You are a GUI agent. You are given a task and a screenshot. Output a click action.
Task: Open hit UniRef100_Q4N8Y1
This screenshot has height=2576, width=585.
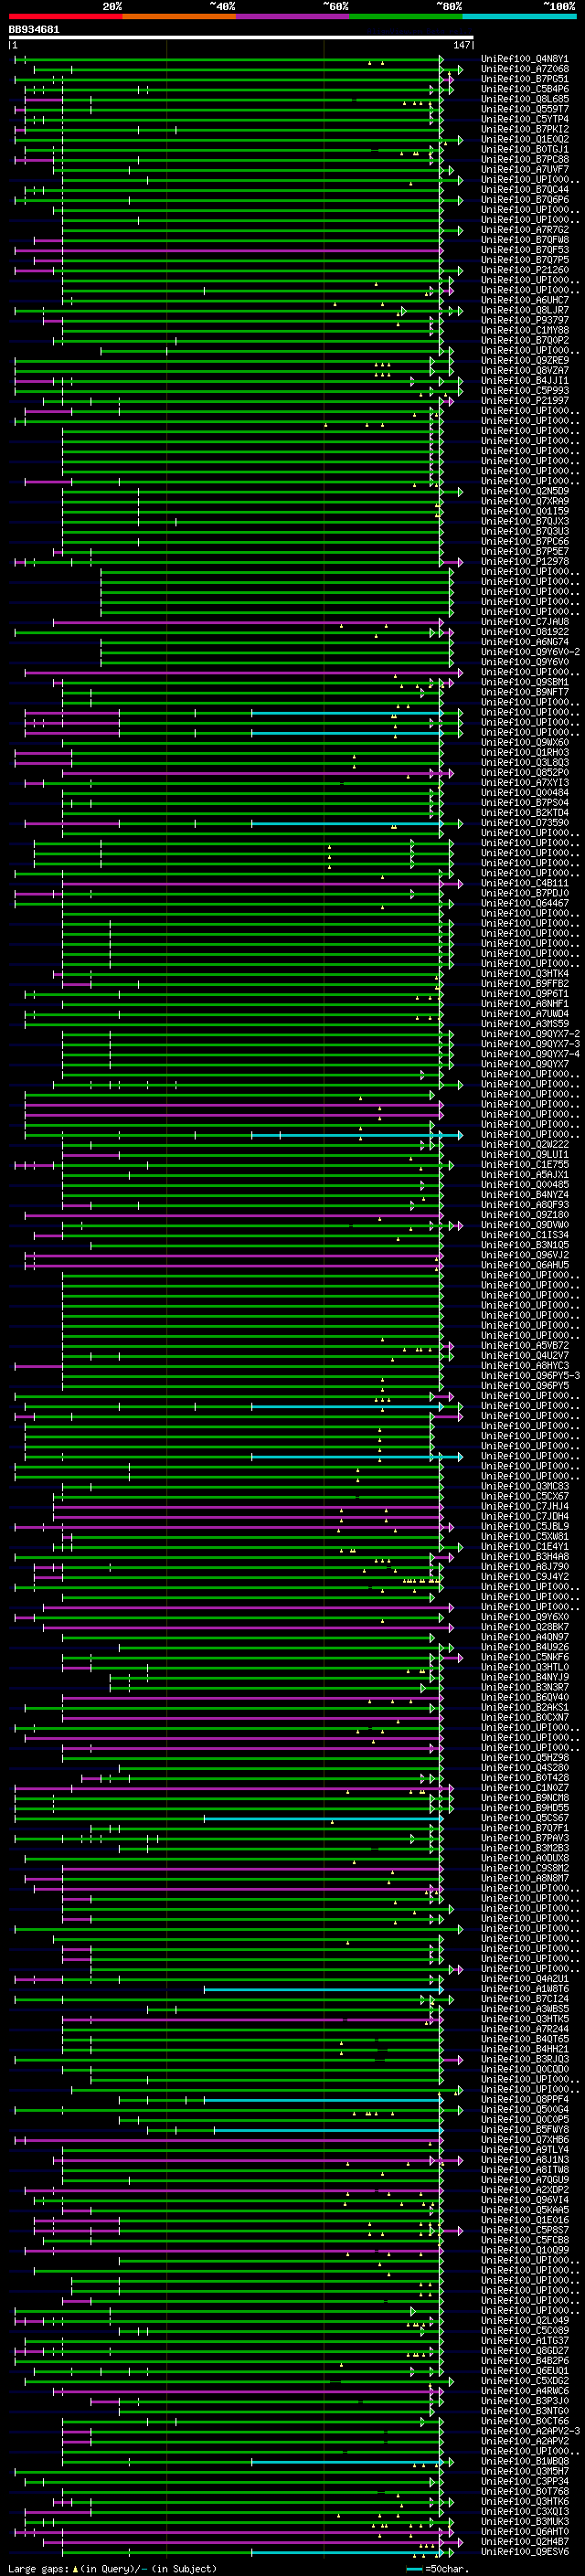(x=524, y=59)
